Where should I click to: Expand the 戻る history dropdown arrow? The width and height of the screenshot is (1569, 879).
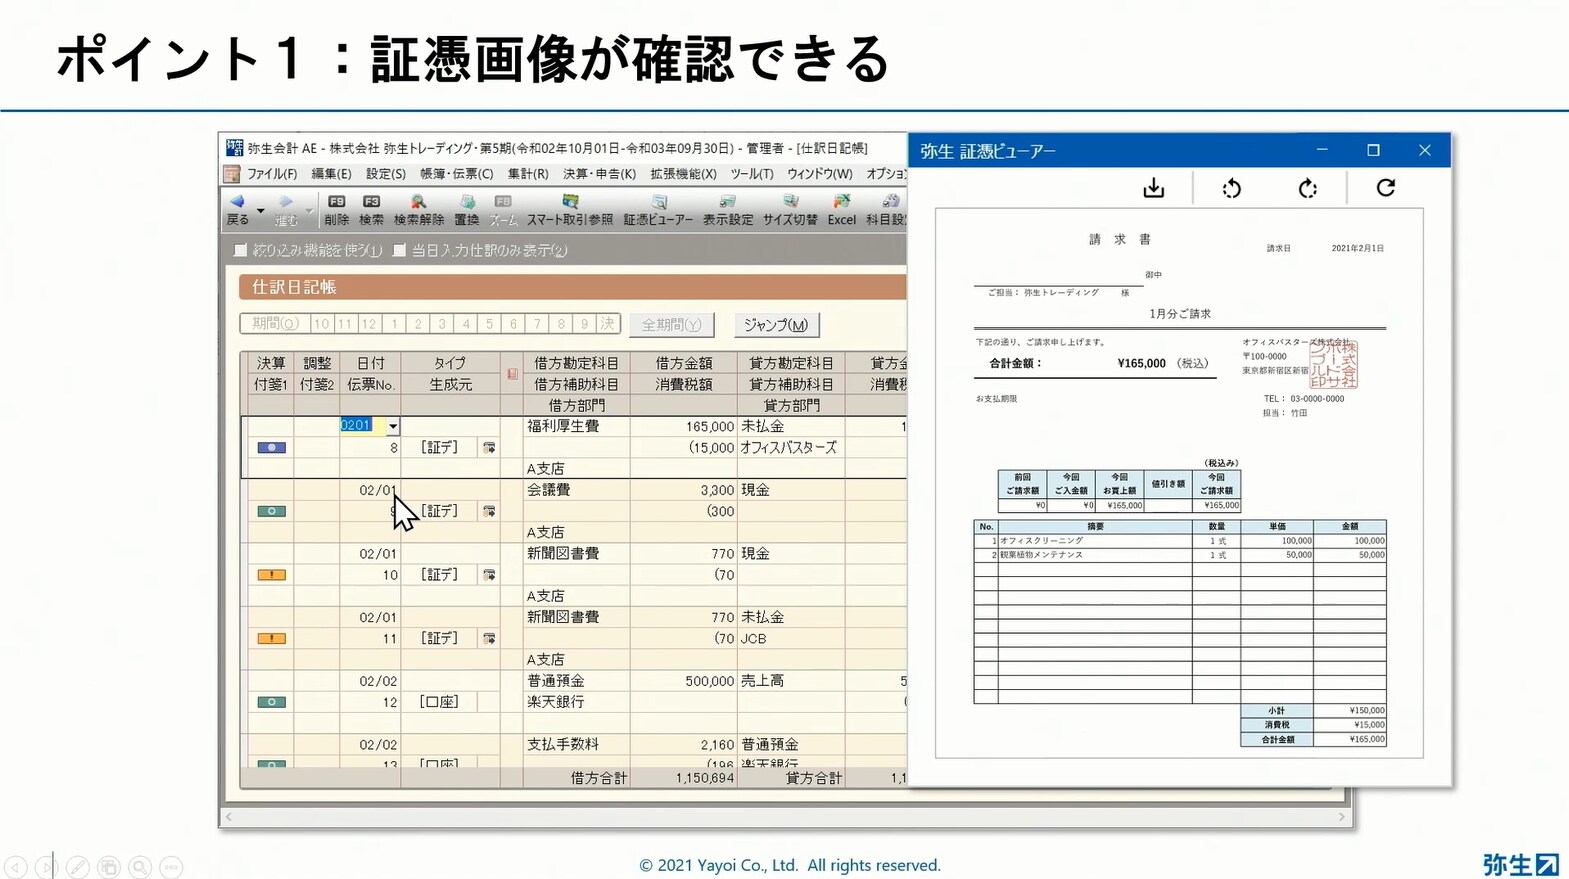coord(260,211)
